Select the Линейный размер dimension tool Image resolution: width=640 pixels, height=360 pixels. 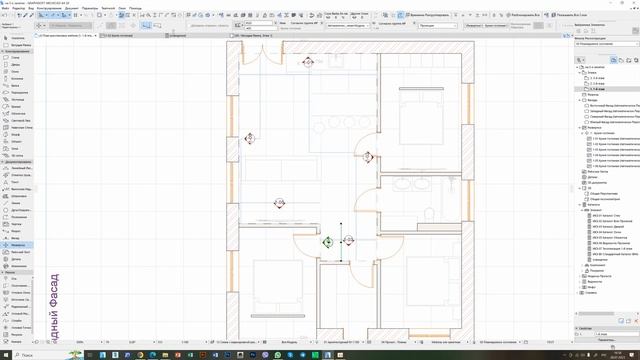click(16, 168)
